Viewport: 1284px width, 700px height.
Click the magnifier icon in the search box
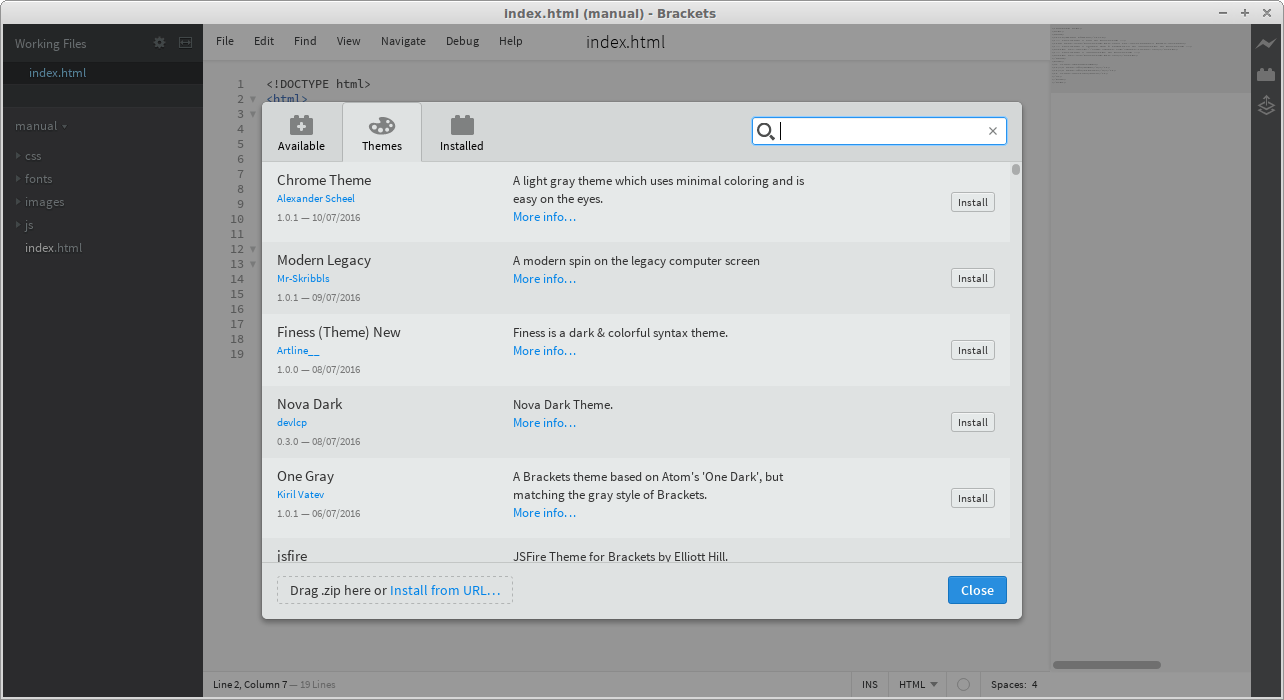(x=765, y=131)
